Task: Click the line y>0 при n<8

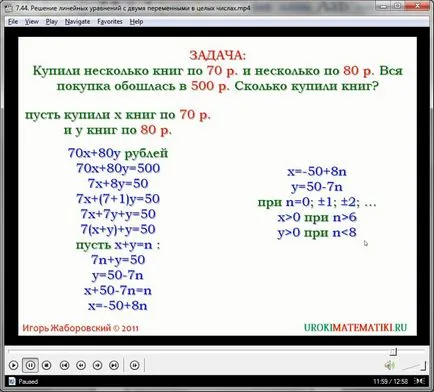Action: coord(317,232)
